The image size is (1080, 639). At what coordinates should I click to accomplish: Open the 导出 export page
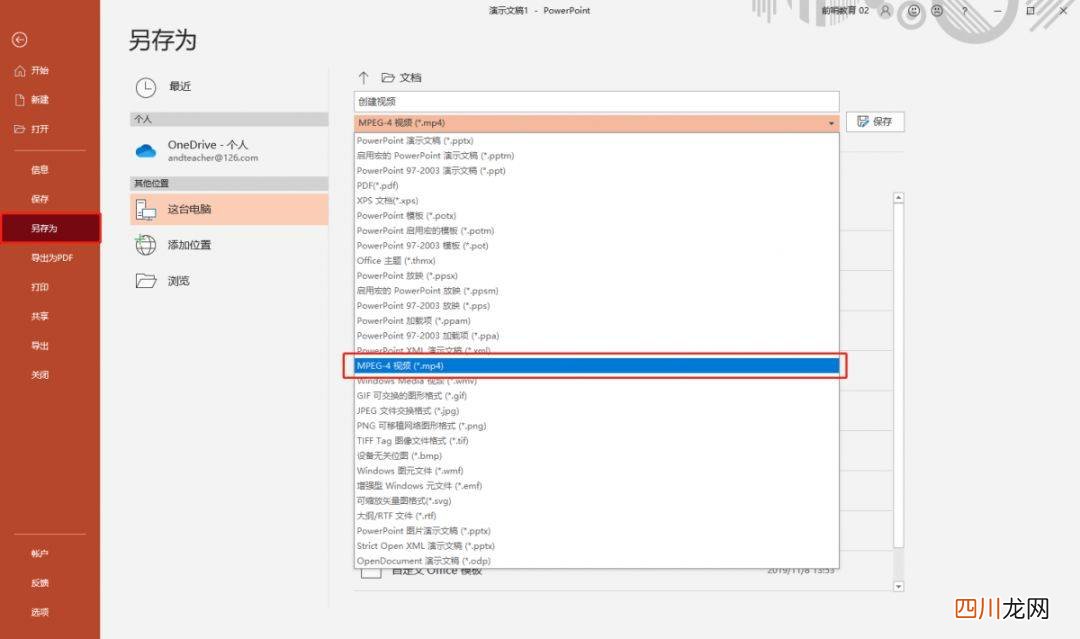[40, 346]
